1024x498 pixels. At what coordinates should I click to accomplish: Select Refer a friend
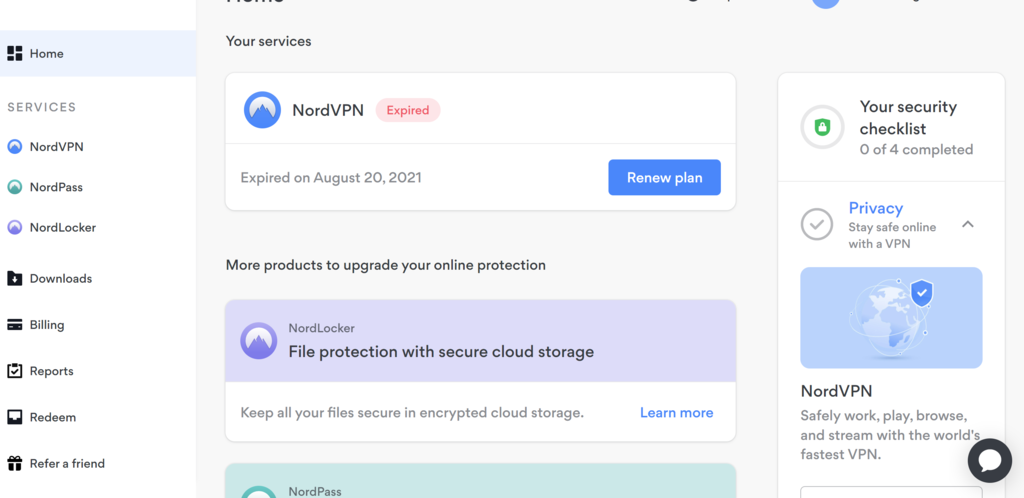(67, 463)
